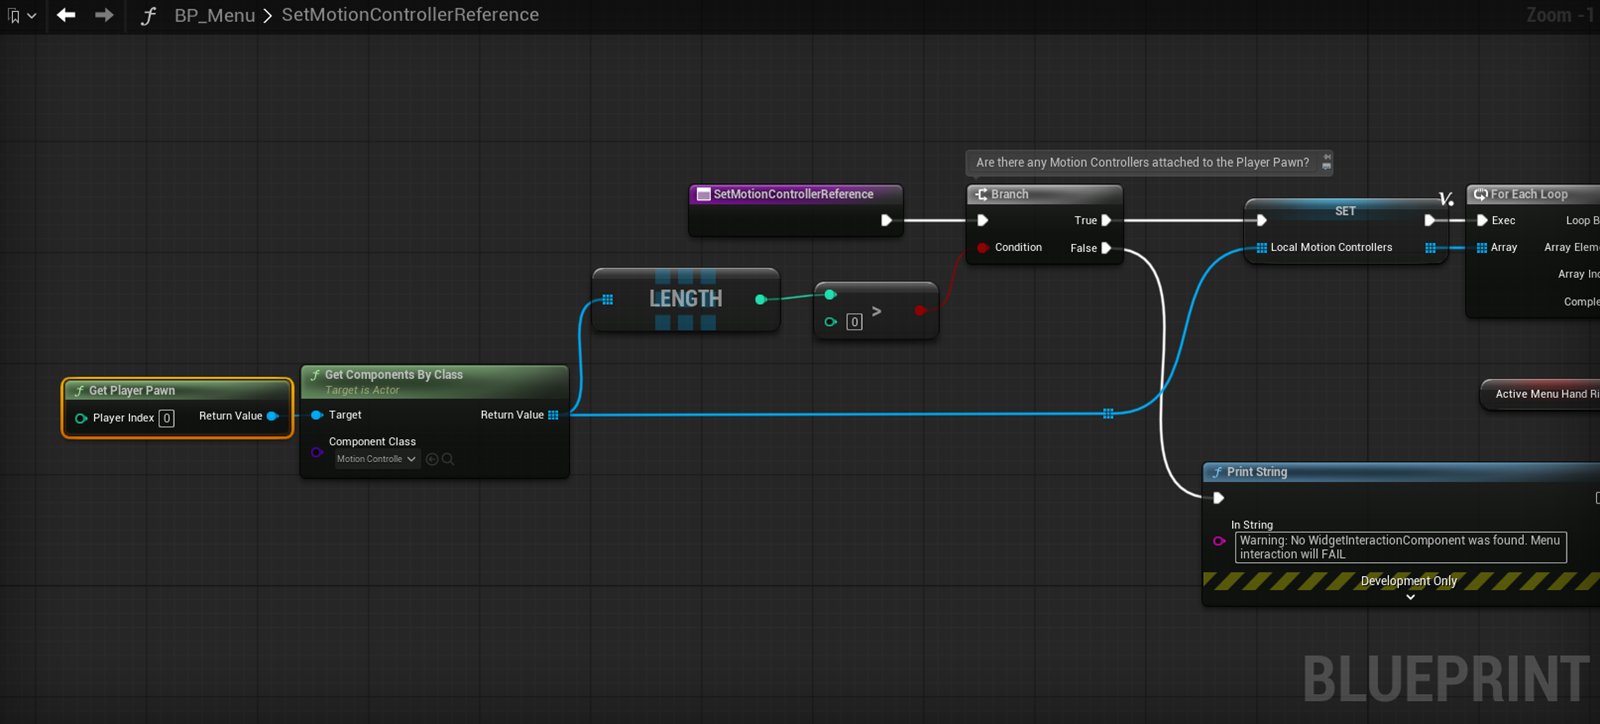
Task: Open the Motion Controller class dropdown
Action: pos(376,459)
